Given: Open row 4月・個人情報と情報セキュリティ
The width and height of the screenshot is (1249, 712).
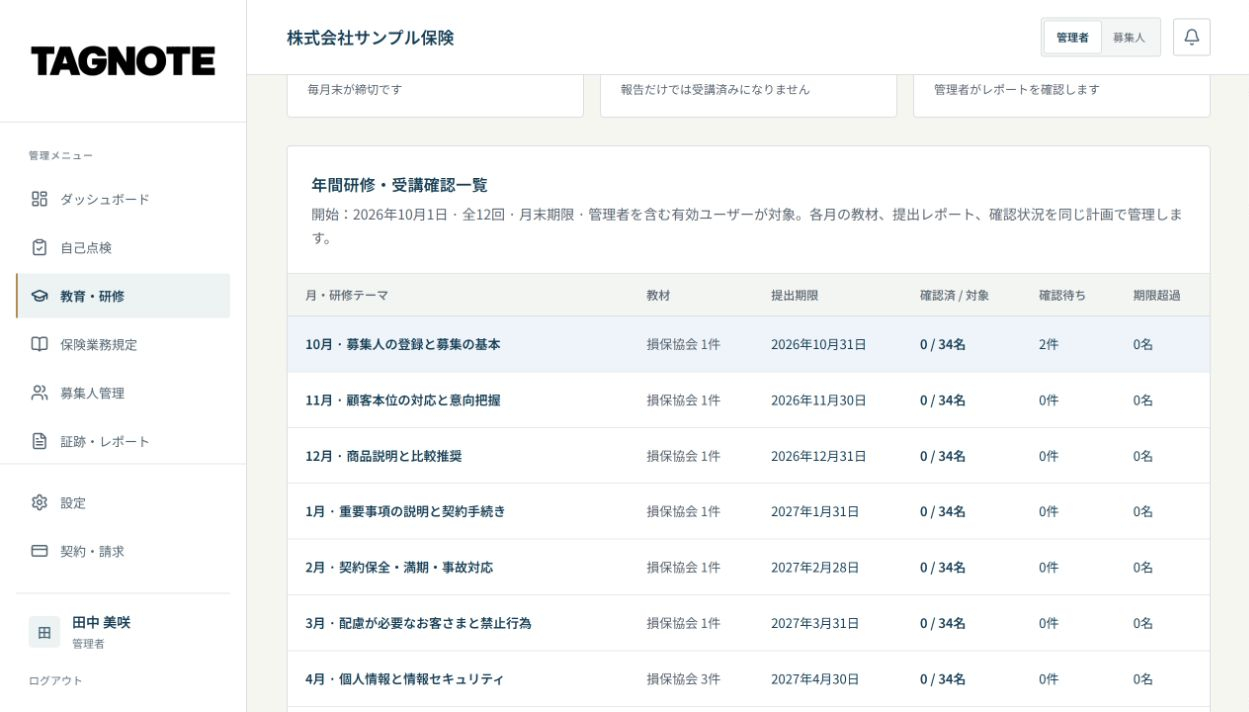Looking at the screenshot, I should [748, 679].
